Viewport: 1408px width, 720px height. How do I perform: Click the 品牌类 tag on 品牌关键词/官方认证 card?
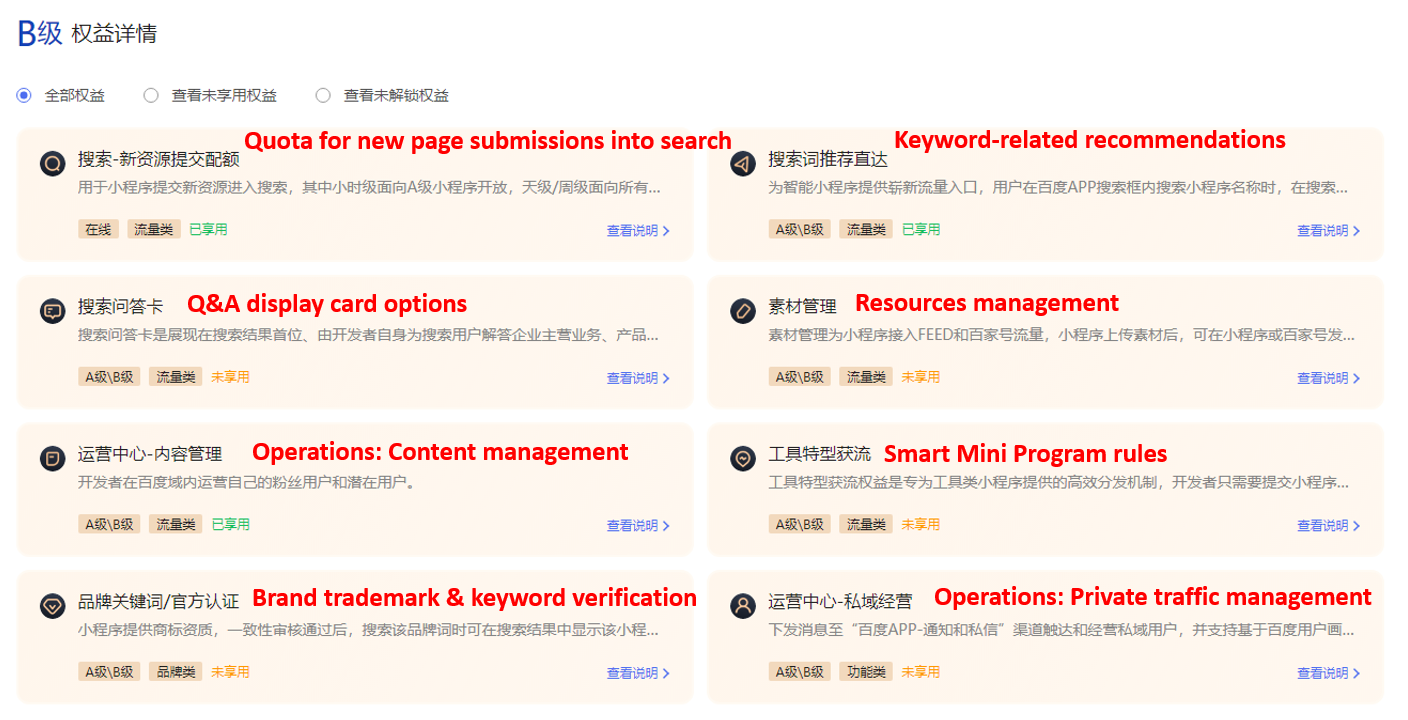click(176, 672)
